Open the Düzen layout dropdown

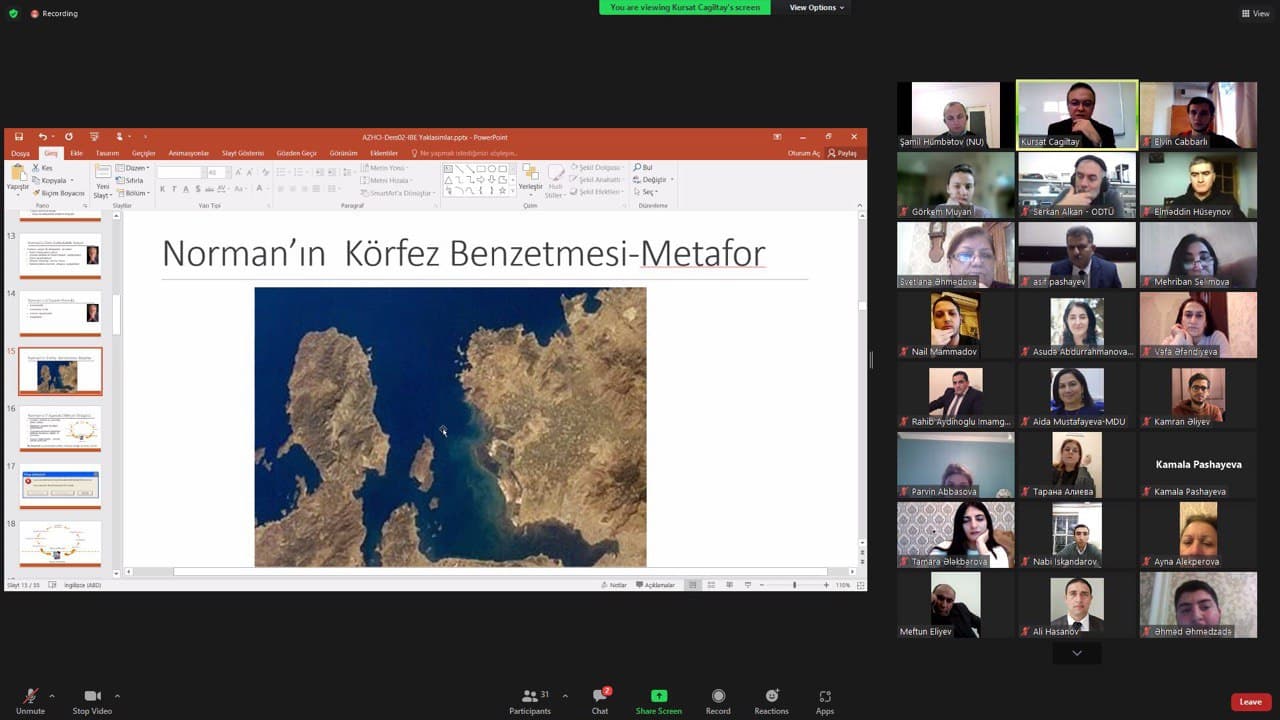(133, 168)
